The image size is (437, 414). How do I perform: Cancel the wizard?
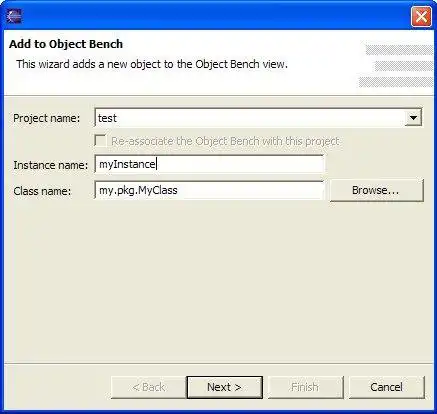(x=387, y=387)
